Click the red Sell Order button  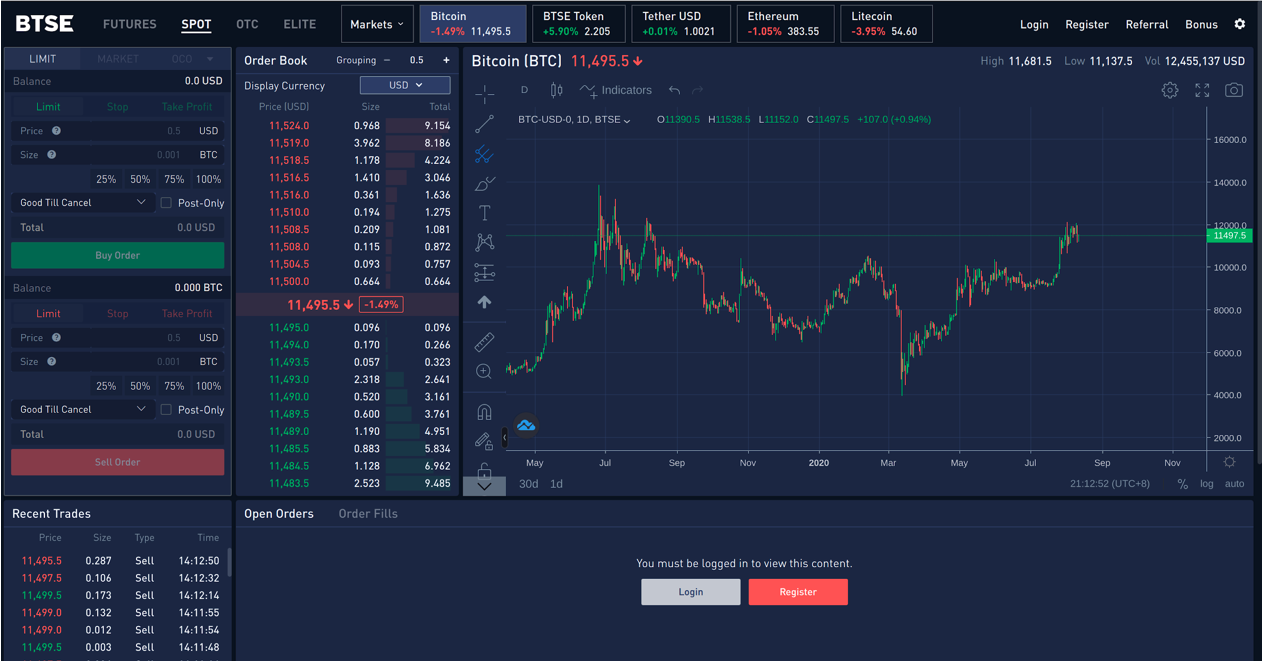(117, 462)
